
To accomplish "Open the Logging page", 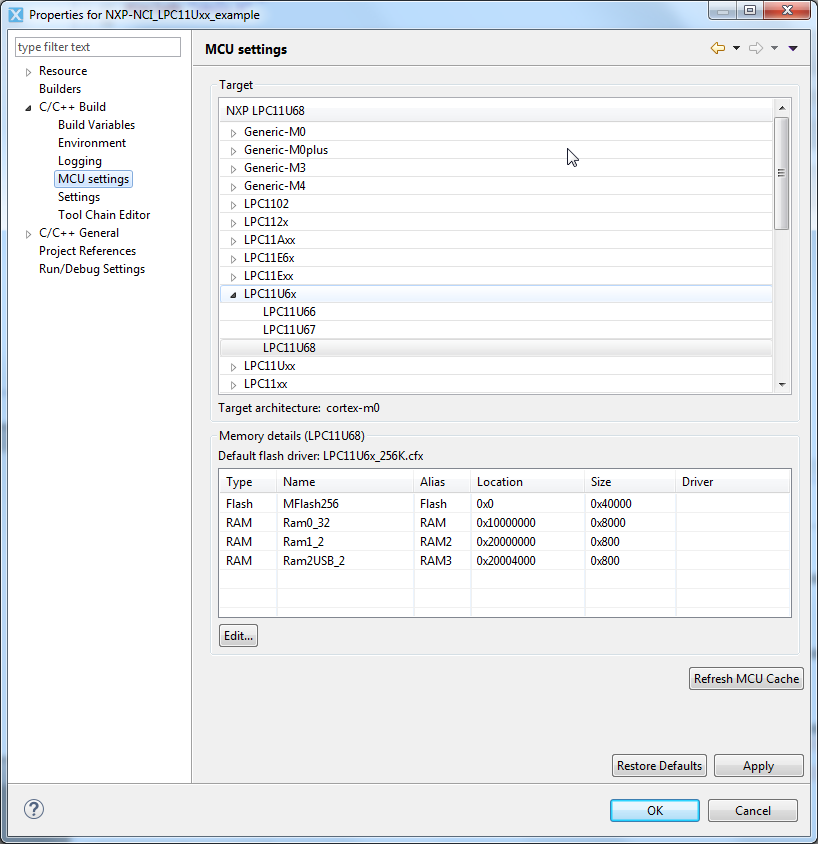I will pyautogui.click(x=80, y=161).
